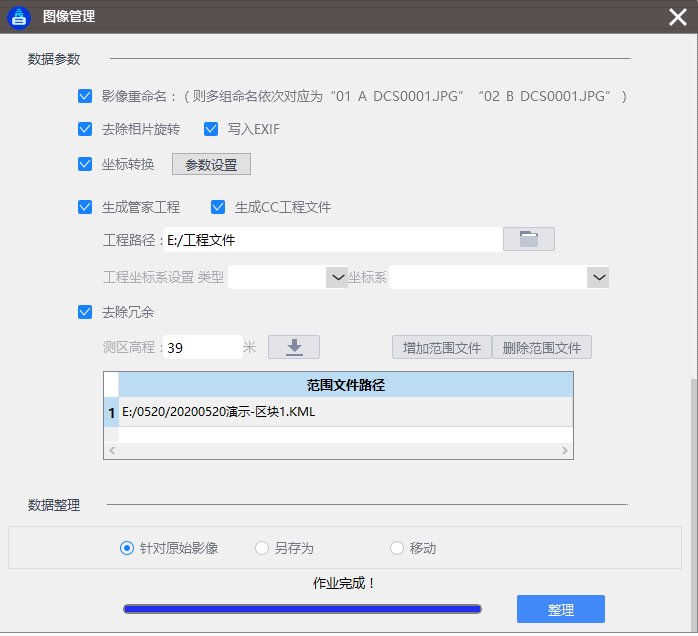Image resolution: width=698 pixels, height=636 pixels.
Task: Click the app logo in title bar
Action: point(19,16)
